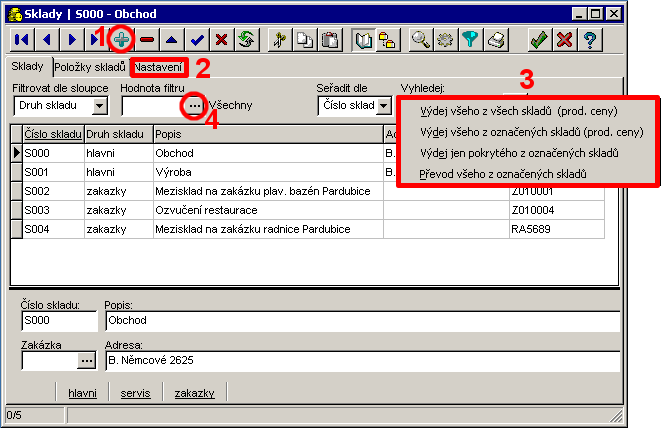Click the blue checkmark post changes icon

[197, 40]
